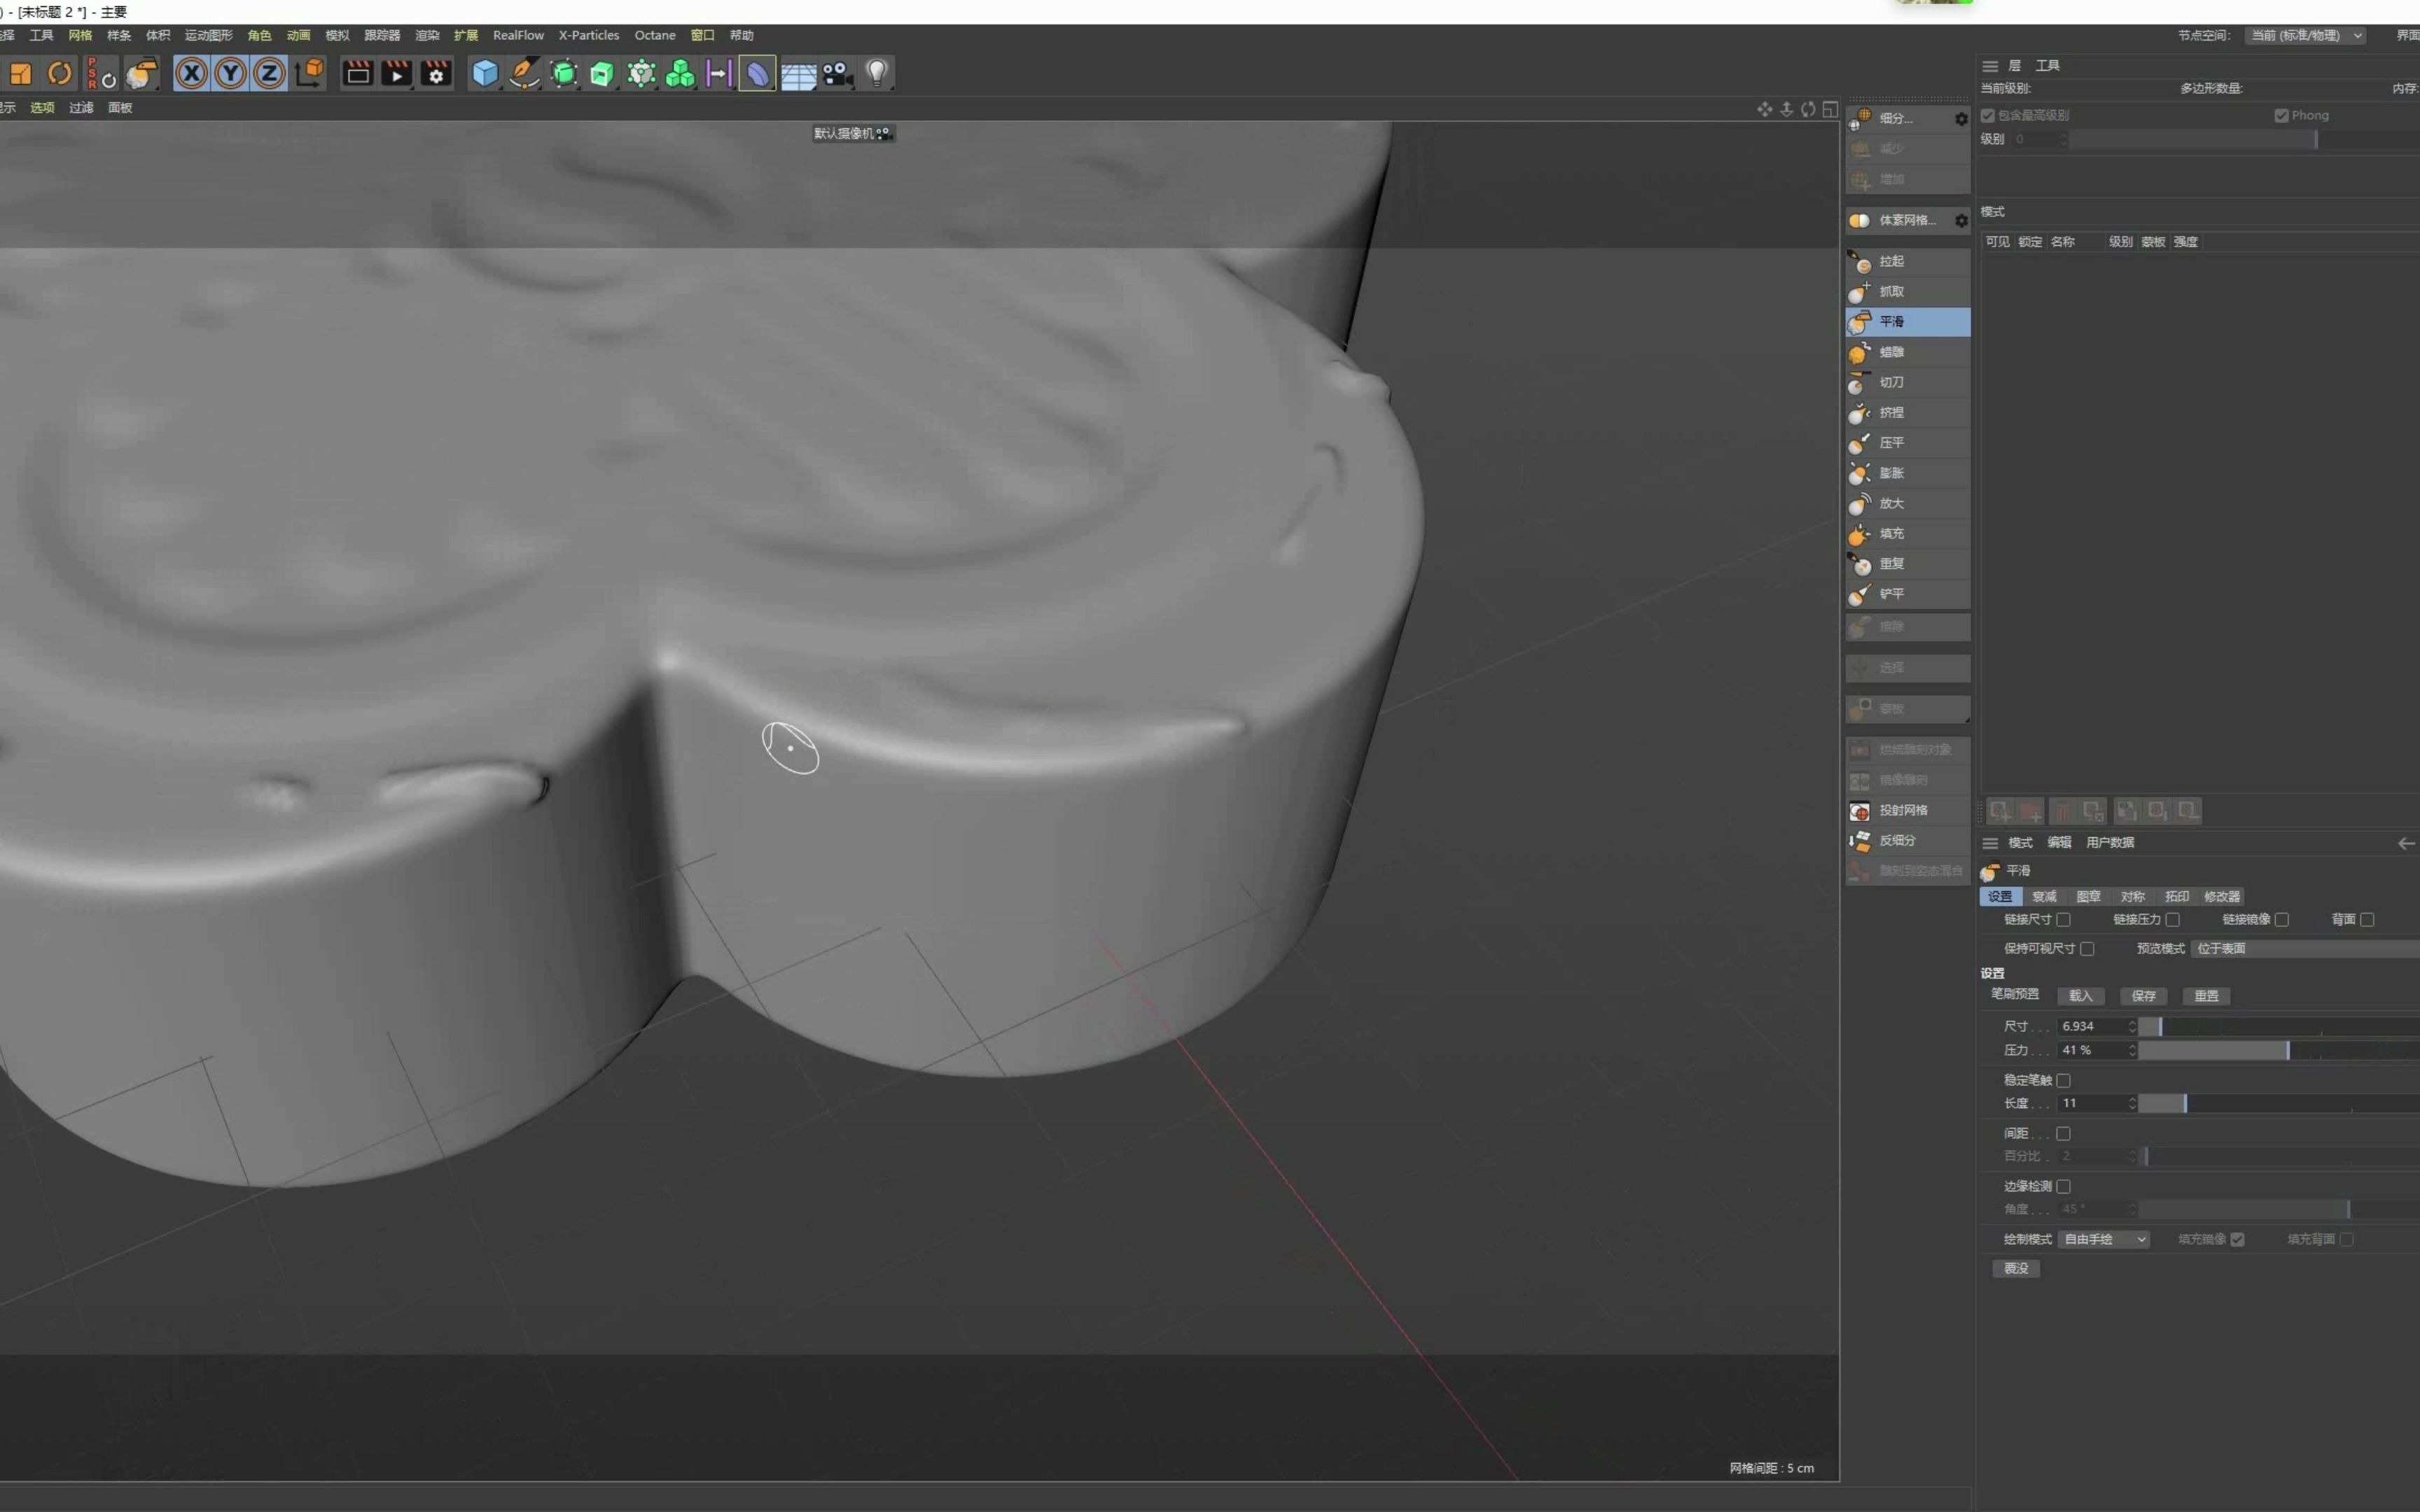Click the light bulb icon in toolbar
The width and height of the screenshot is (2420, 1512).
click(876, 73)
